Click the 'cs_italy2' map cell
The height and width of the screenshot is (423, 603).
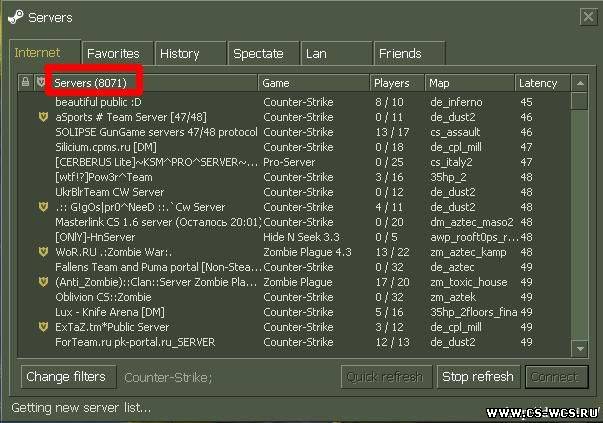[451, 162]
